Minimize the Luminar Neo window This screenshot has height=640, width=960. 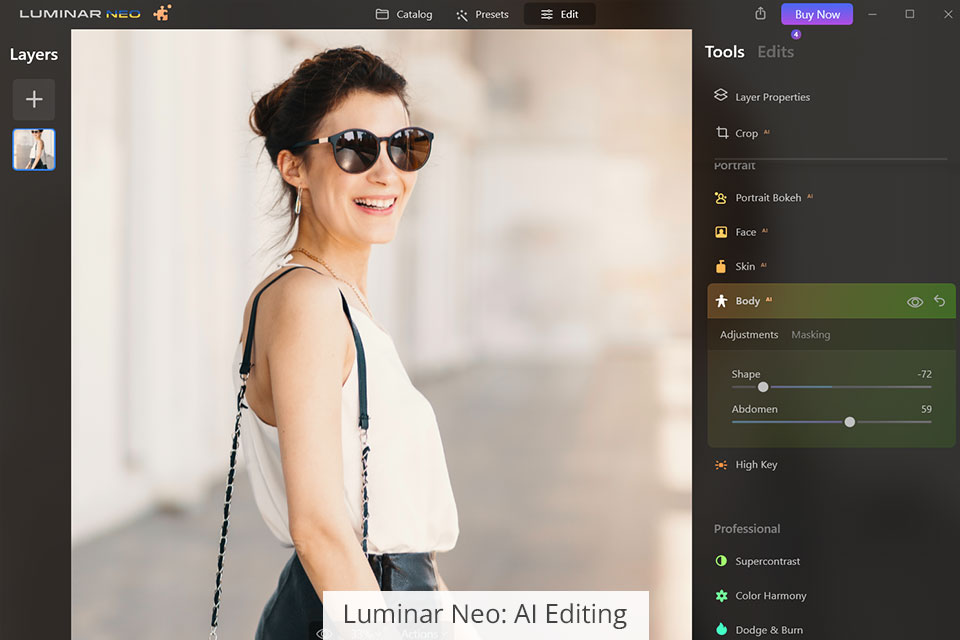pyautogui.click(x=872, y=14)
